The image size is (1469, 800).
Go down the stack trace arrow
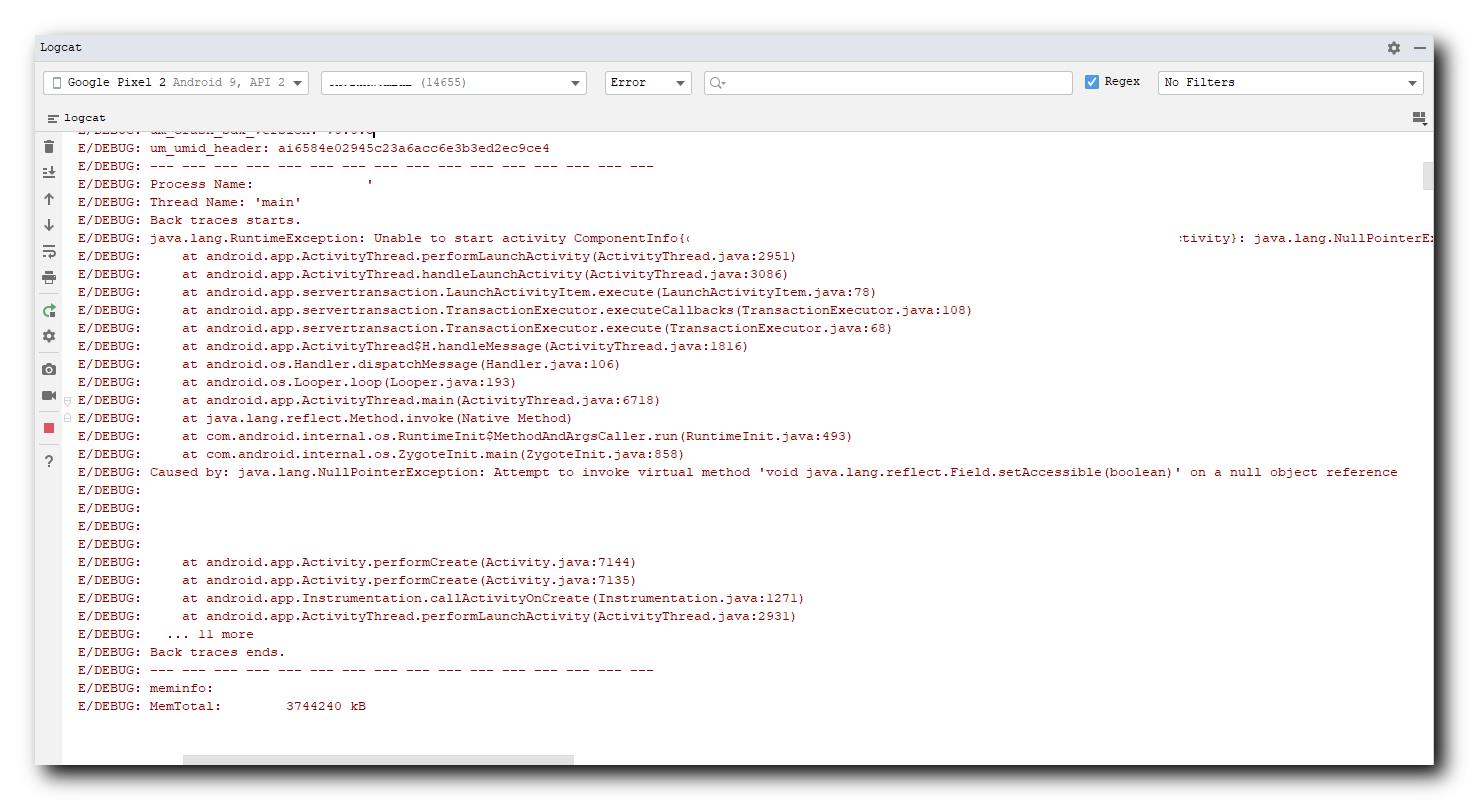49,225
